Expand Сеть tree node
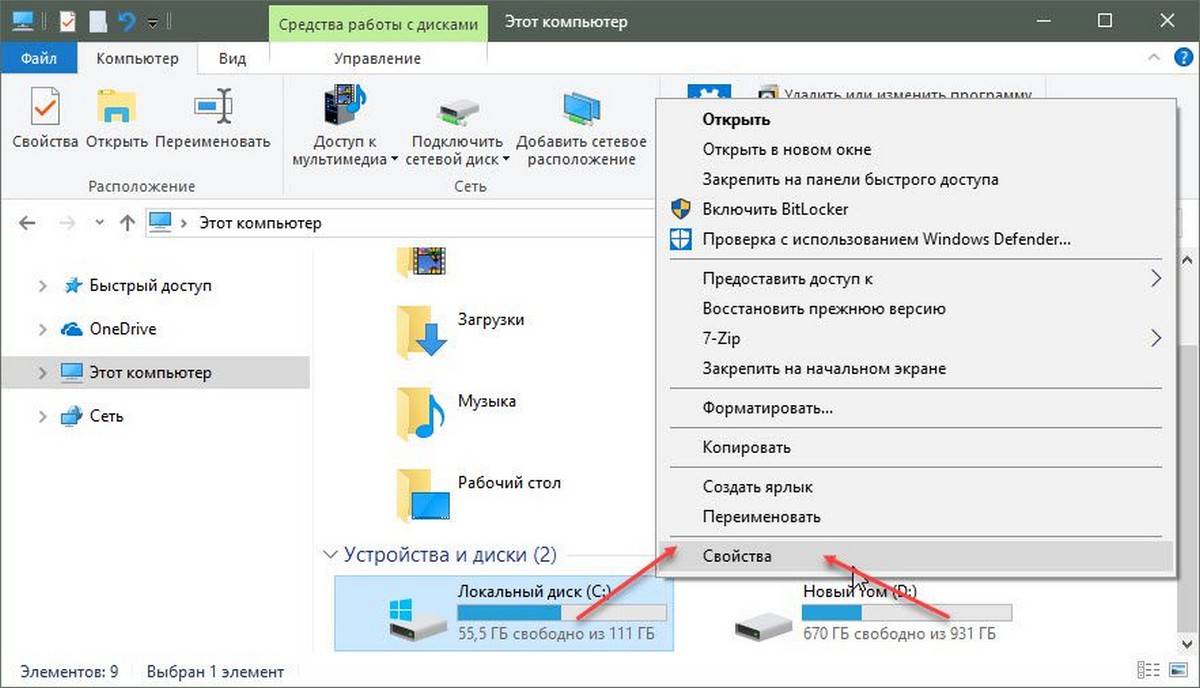Screen dimensions: 1200x688 (42, 416)
